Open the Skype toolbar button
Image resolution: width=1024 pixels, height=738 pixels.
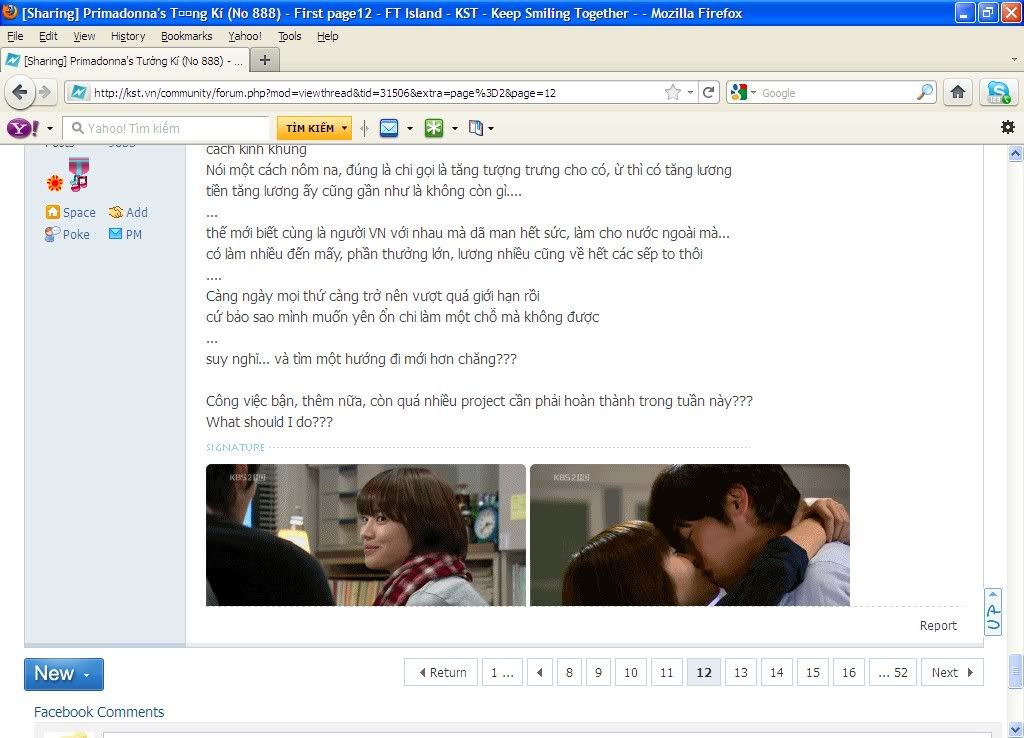999,92
